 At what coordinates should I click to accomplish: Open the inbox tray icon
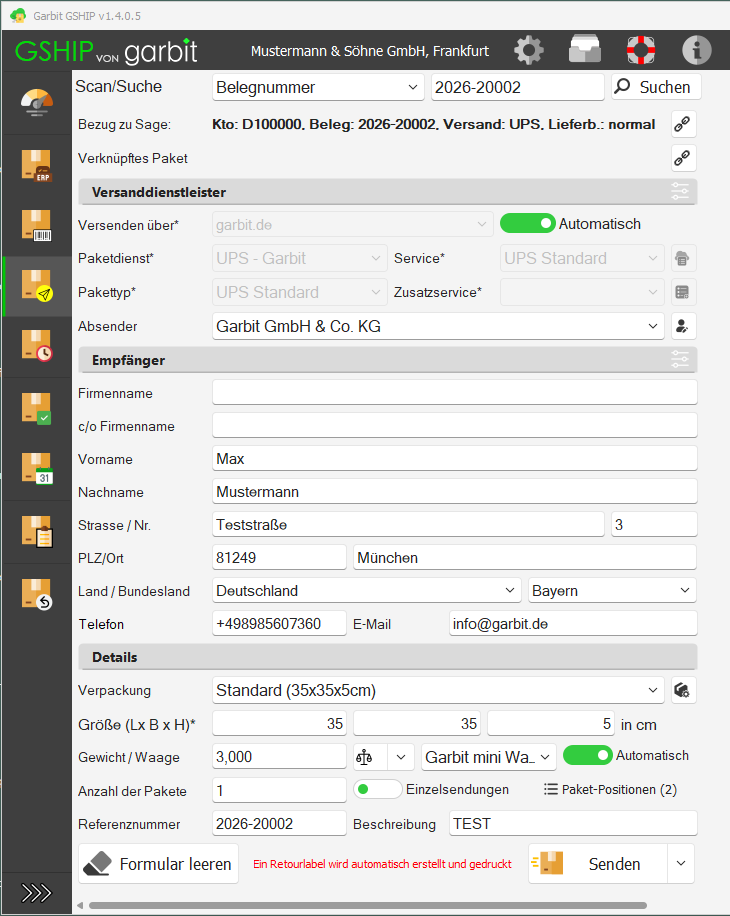pos(585,49)
